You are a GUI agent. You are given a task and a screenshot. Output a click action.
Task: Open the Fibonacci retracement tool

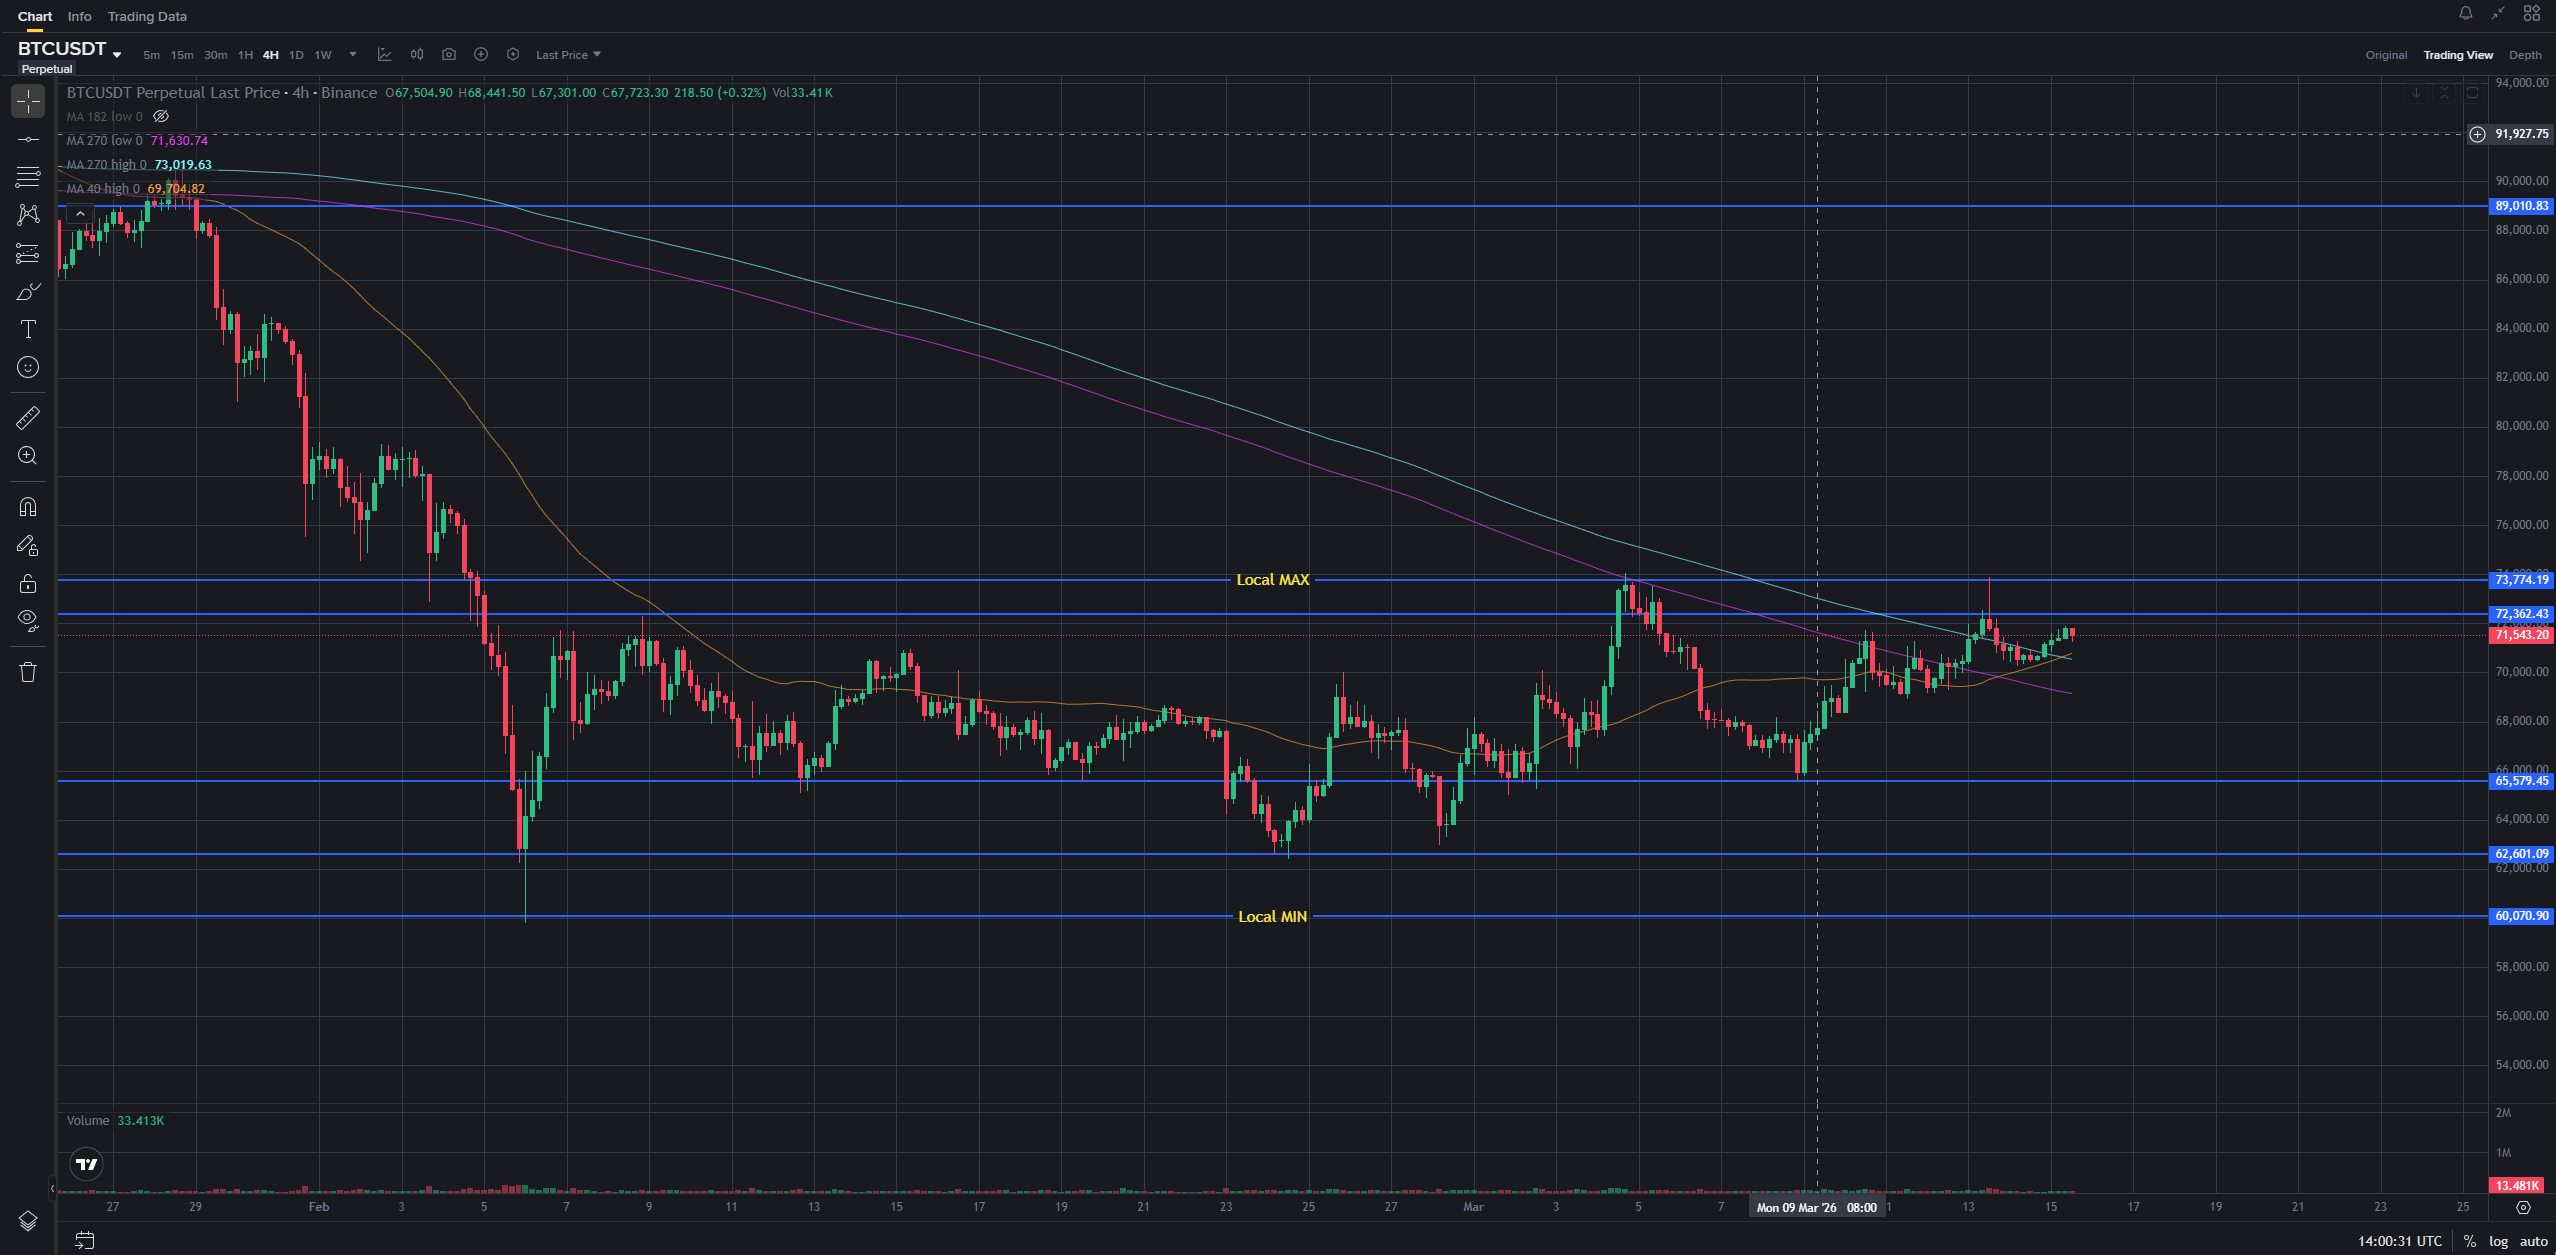pyautogui.click(x=28, y=177)
